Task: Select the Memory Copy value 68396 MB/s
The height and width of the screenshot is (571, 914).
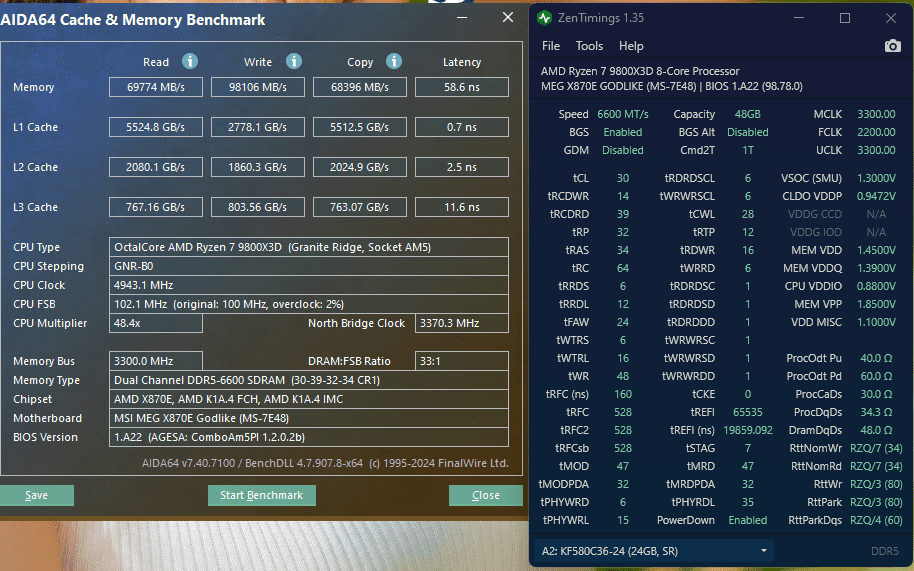Action: tap(360, 87)
